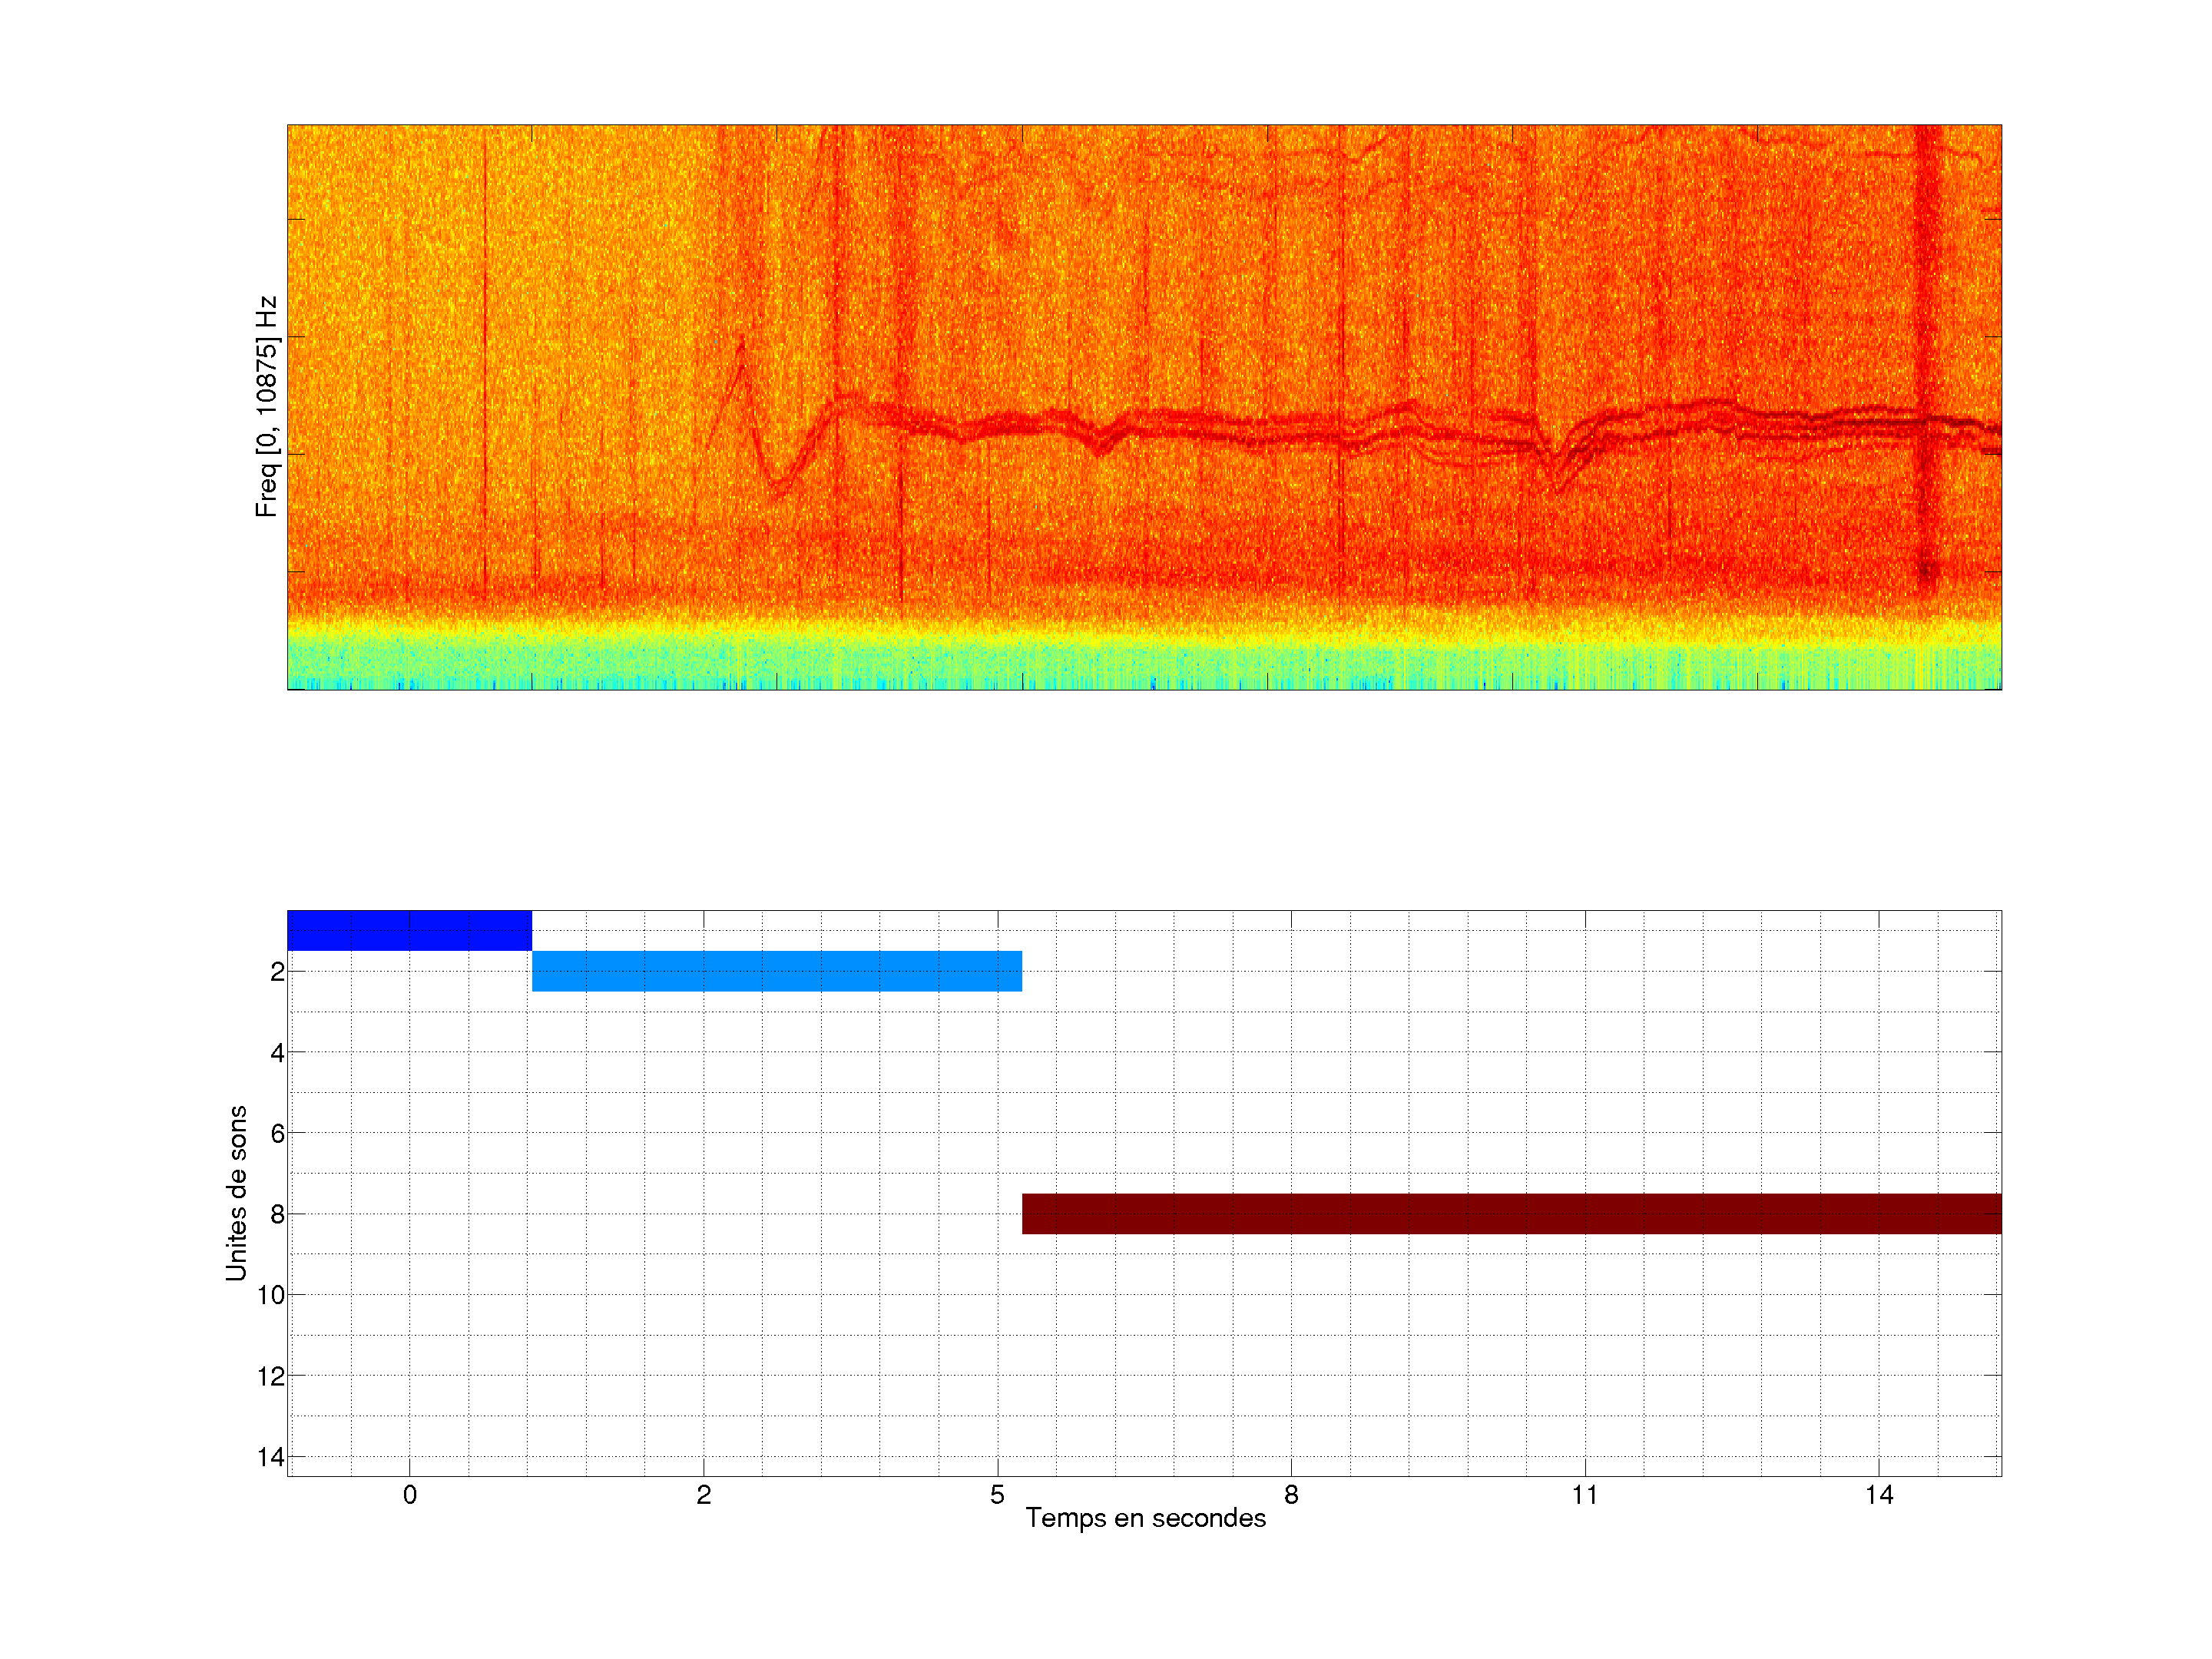The height and width of the screenshot is (1659, 2212).
Task: Click the y-axis tick label 12
Action: pos(271,1376)
